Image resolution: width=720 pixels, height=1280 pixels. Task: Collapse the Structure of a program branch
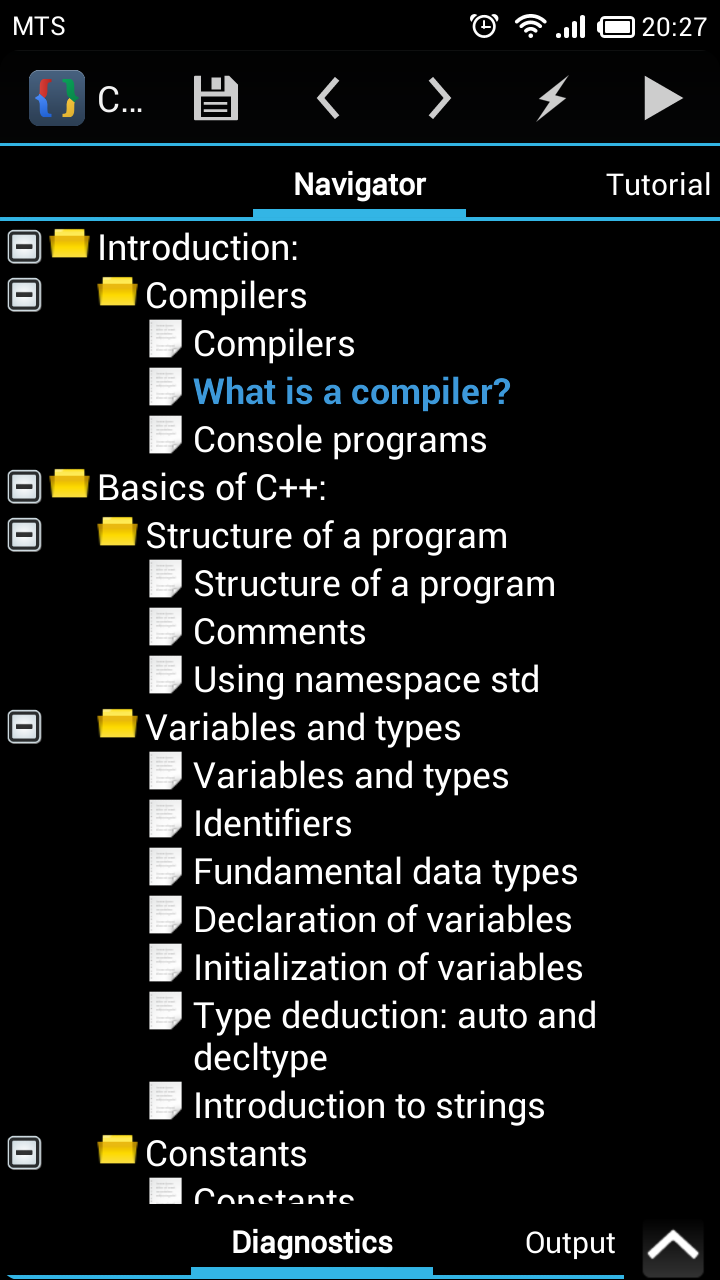point(24,534)
